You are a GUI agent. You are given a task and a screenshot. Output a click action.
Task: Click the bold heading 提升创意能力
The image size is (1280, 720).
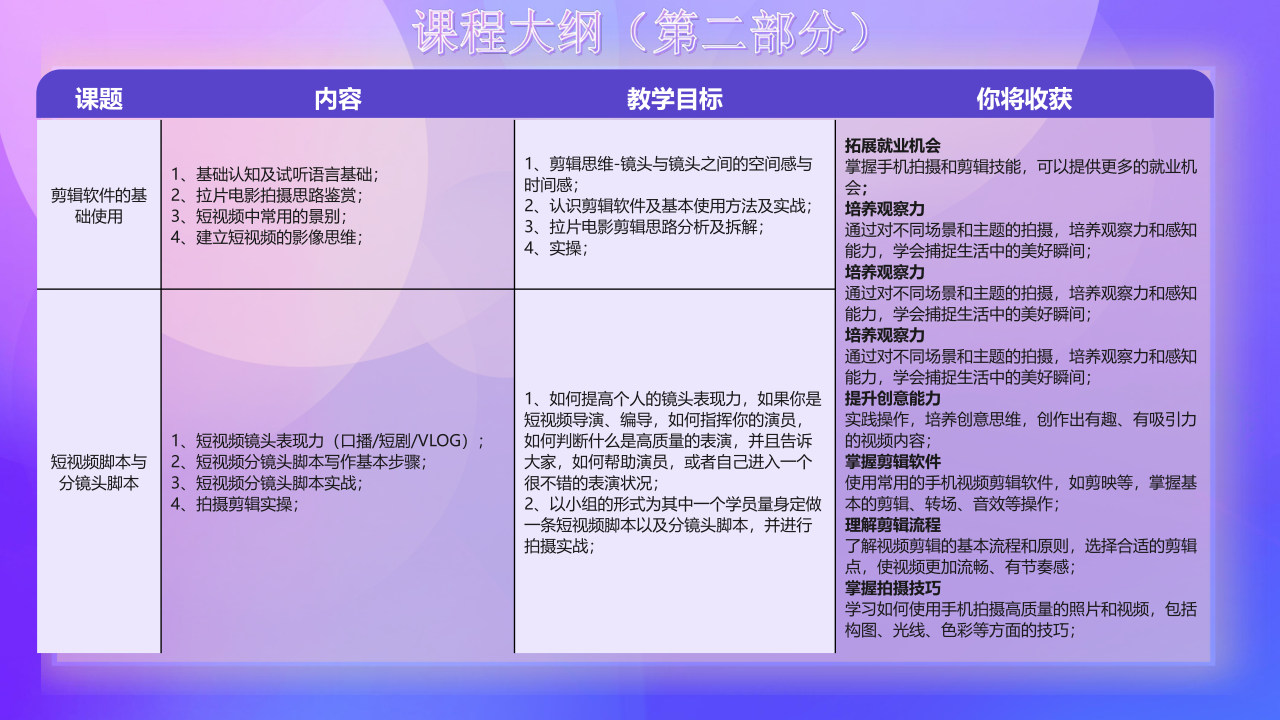coord(893,398)
